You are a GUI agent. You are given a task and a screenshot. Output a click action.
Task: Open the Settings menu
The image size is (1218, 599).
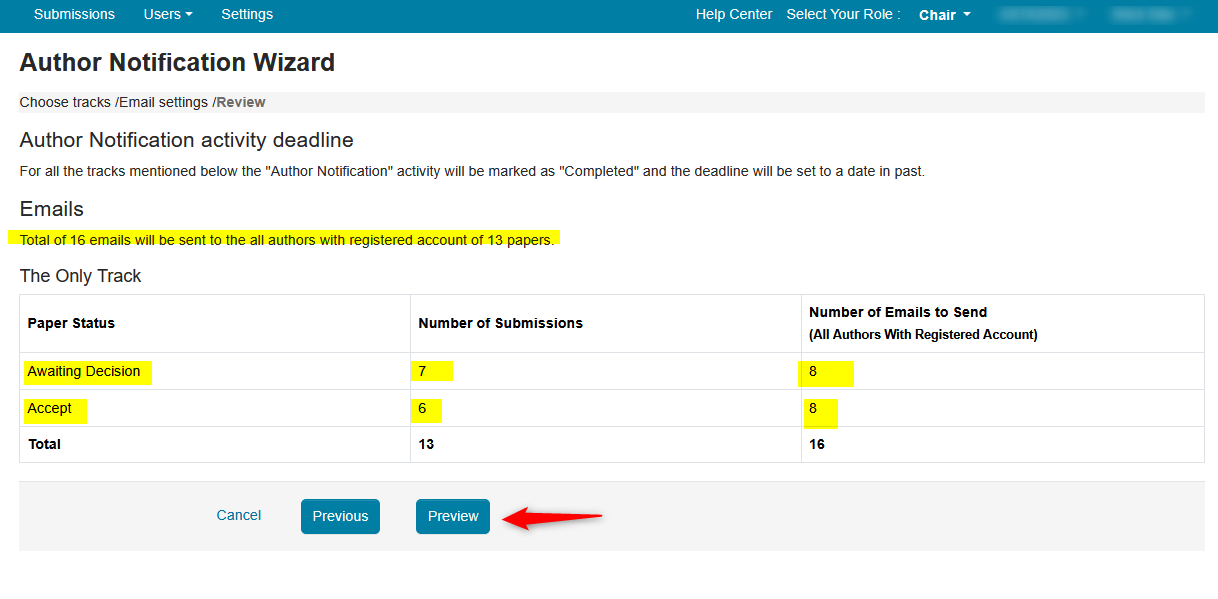[246, 14]
